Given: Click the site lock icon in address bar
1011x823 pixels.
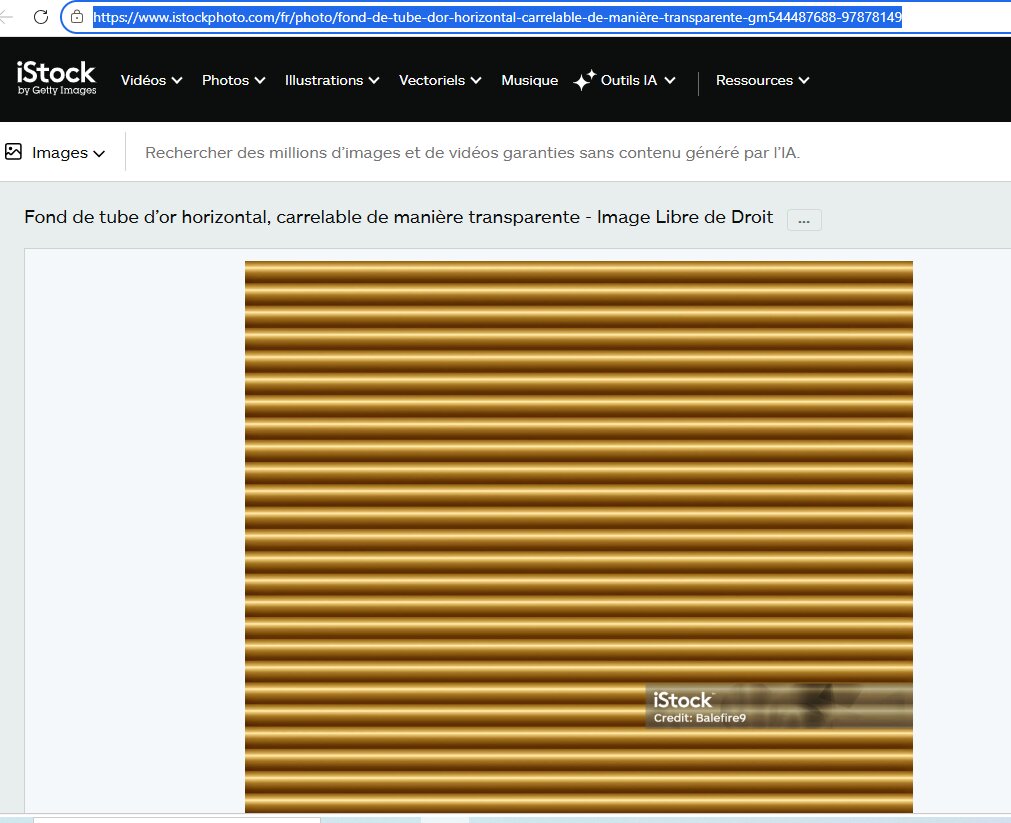Looking at the screenshot, I should click(x=77, y=17).
